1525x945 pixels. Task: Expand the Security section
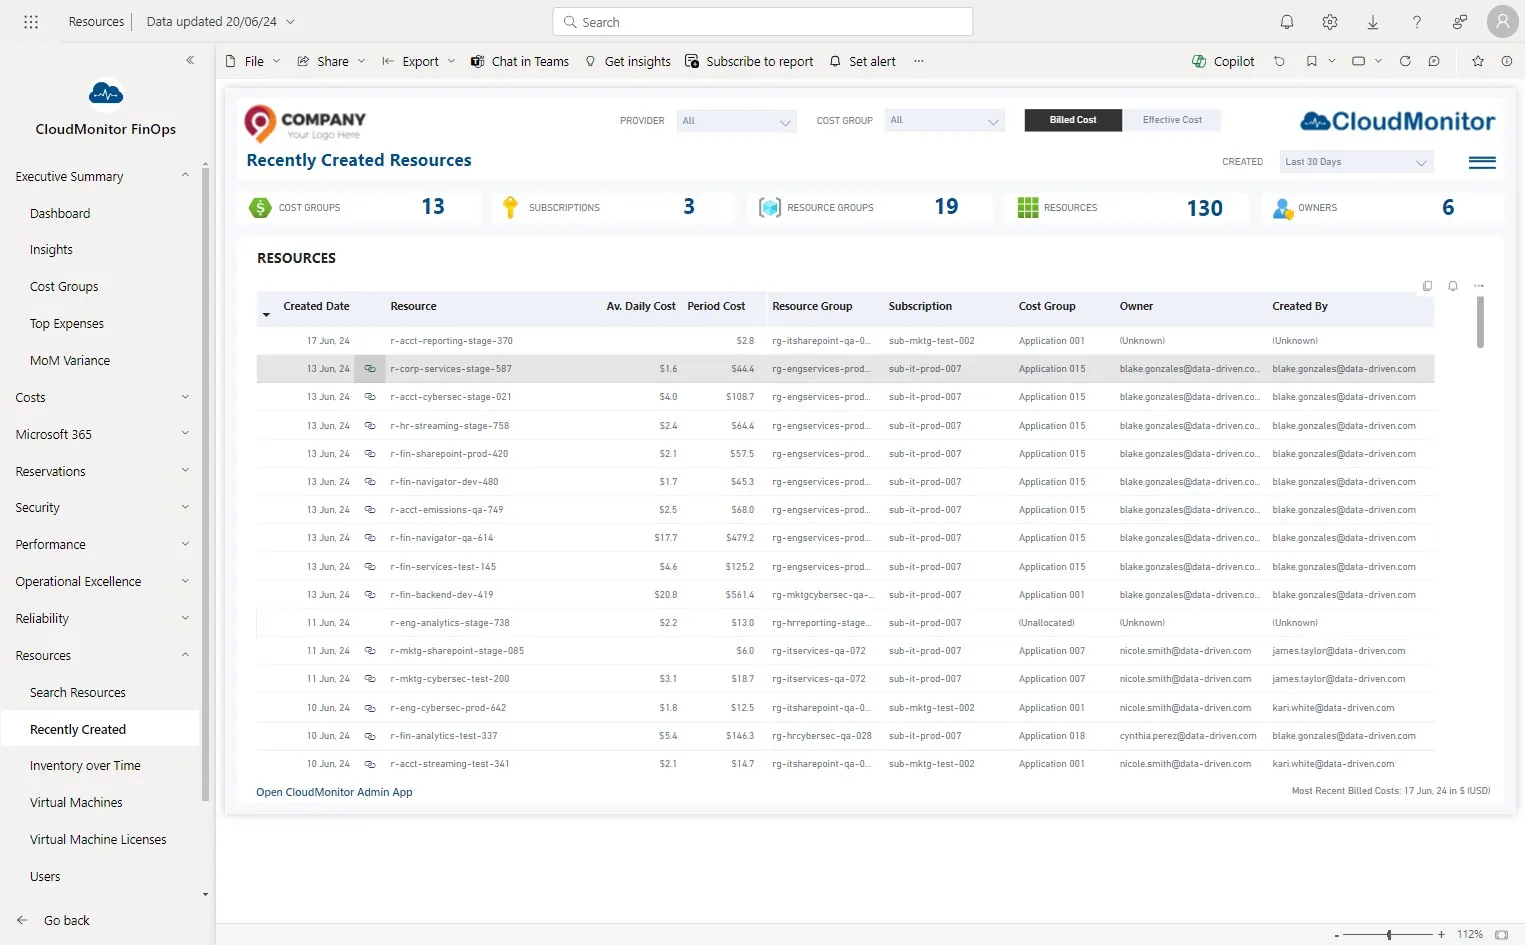coord(185,507)
